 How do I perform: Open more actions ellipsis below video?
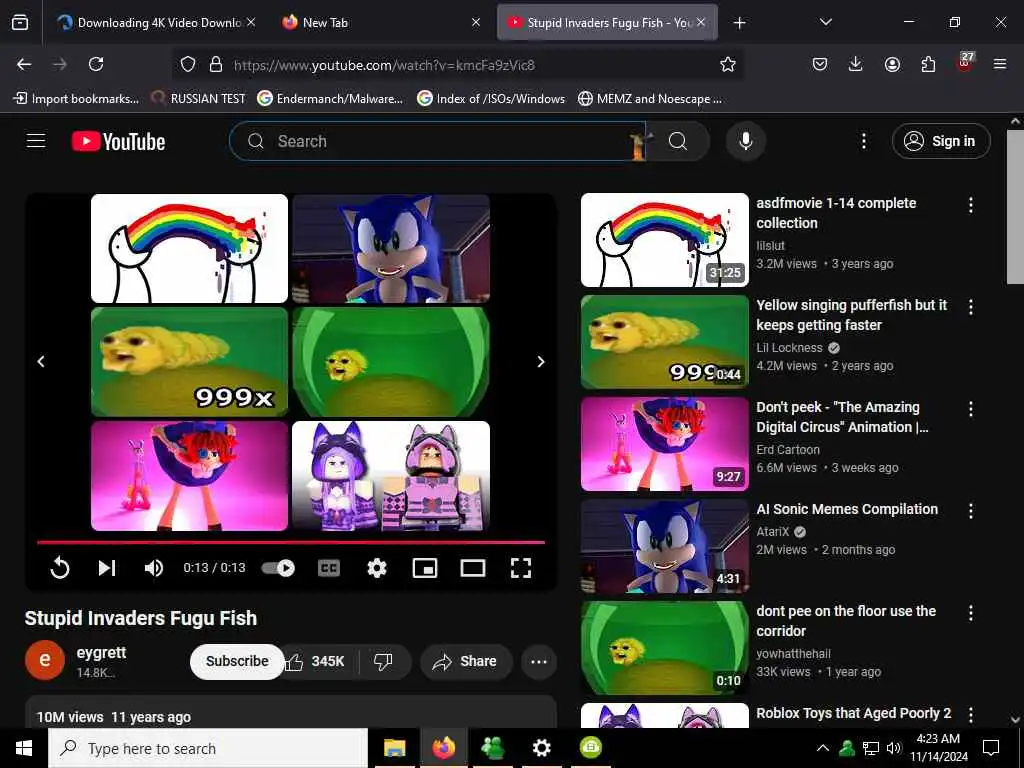tap(539, 662)
